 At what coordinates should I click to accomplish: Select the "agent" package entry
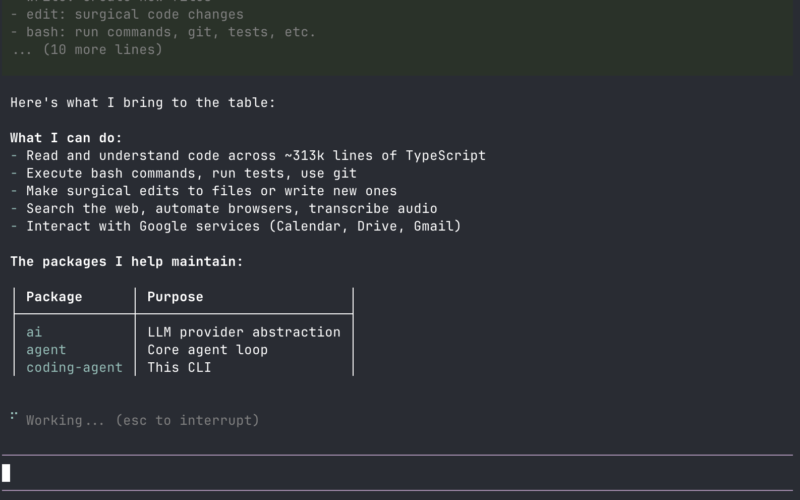pyautogui.click(x=46, y=350)
